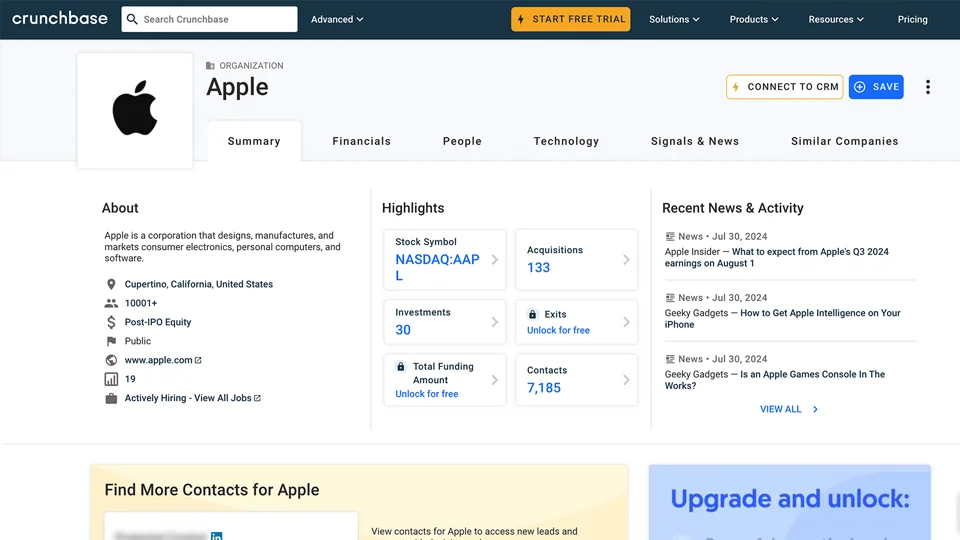Open Apple's Q3 2024 earnings article
The height and width of the screenshot is (540, 960).
pyautogui.click(x=777, y=257)
